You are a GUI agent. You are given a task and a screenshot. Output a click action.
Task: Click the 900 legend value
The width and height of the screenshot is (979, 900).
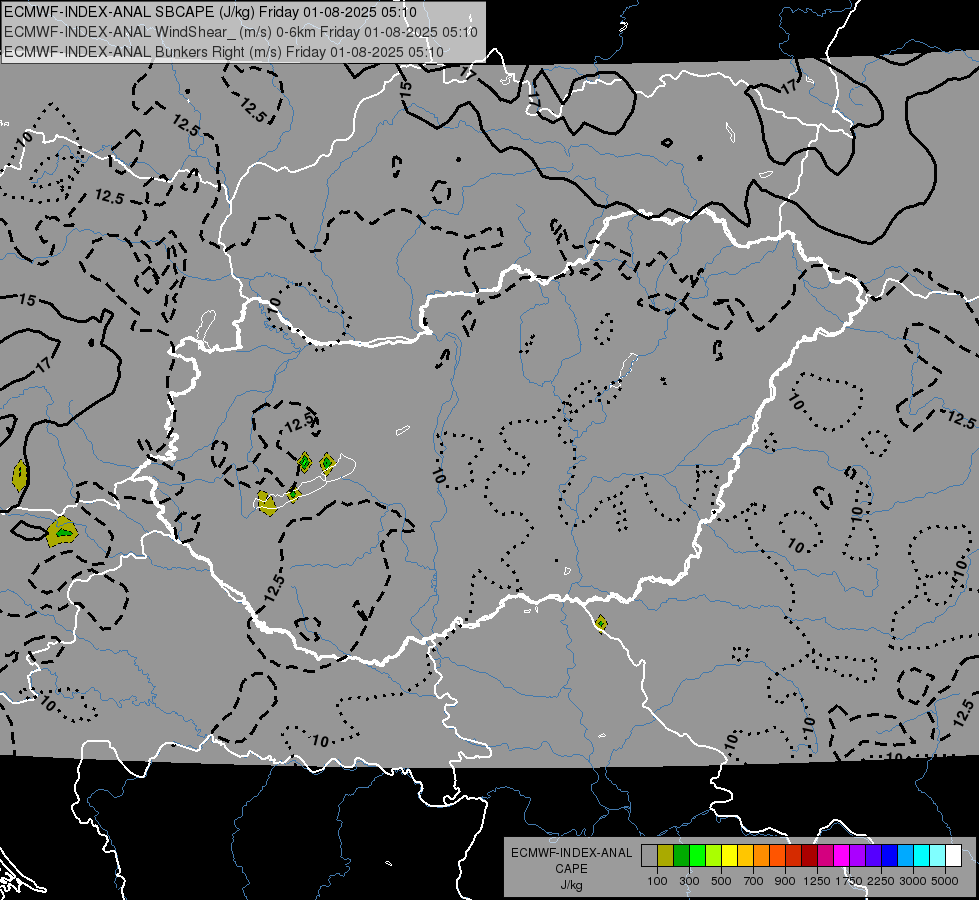tap(785, 881)
